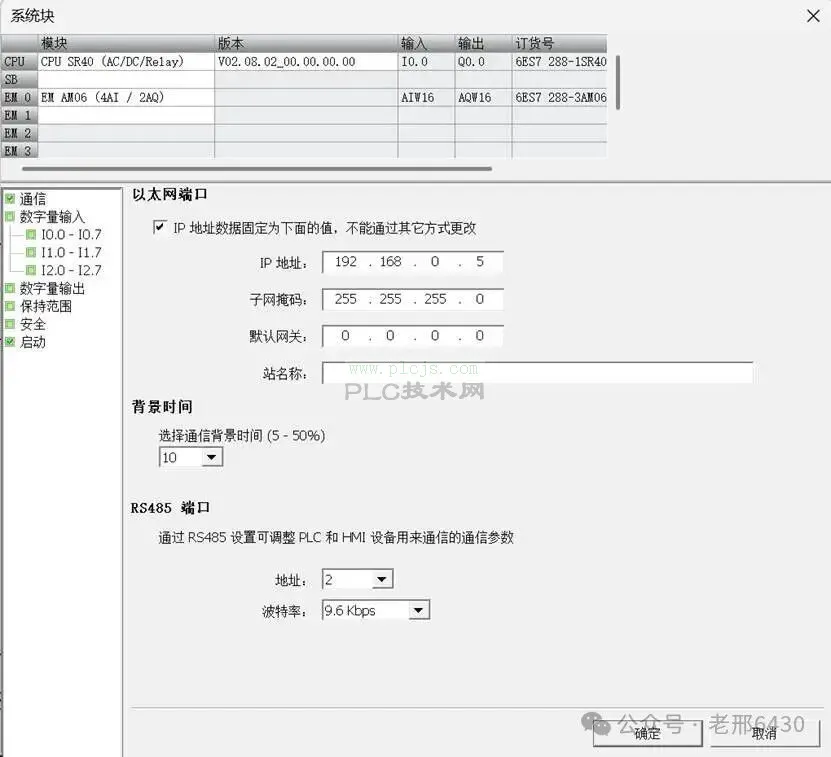Click the green icon beside 数字量输入

[10, 216]
